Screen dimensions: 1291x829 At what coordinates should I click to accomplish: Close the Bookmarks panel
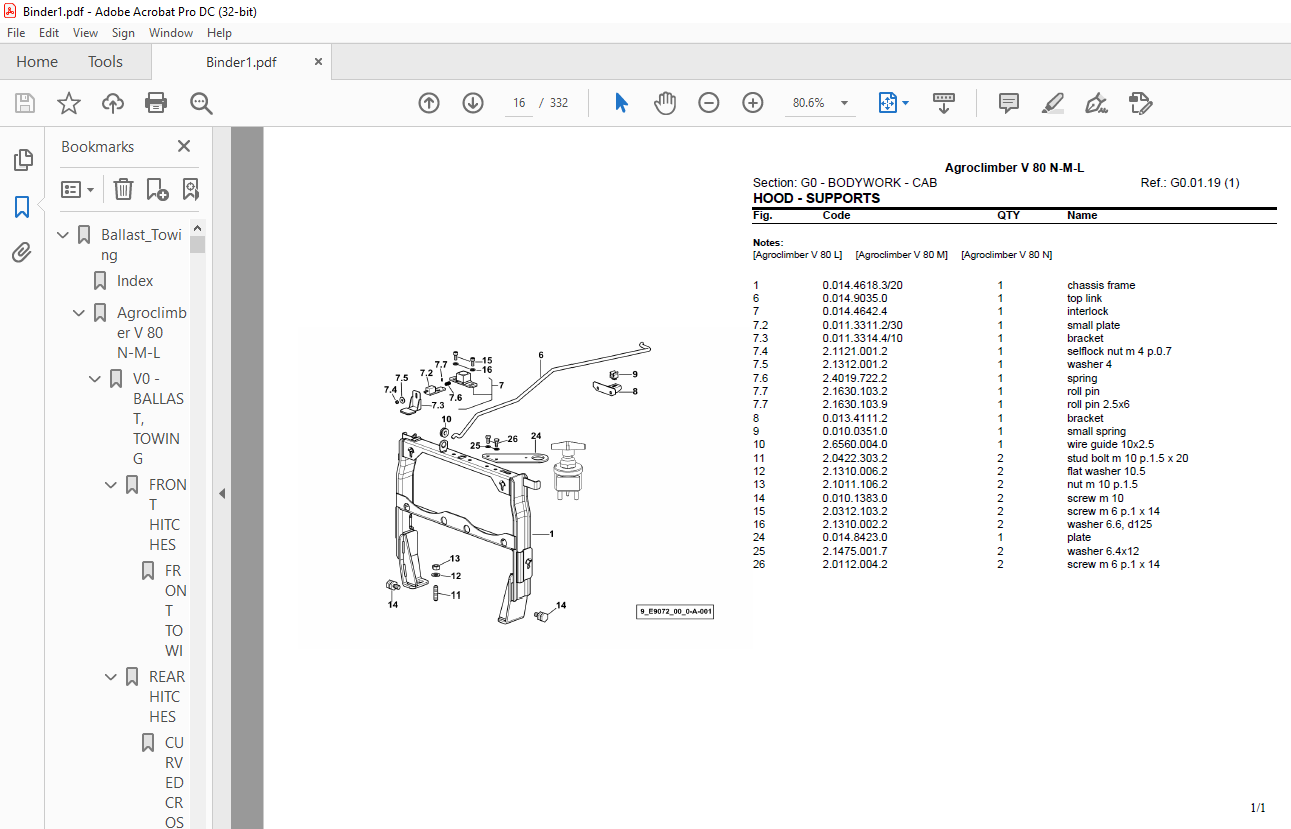coord(184,146)
